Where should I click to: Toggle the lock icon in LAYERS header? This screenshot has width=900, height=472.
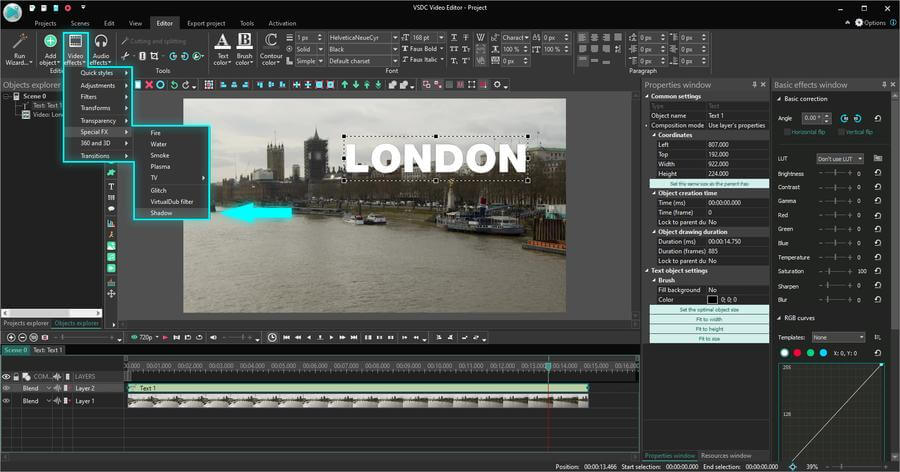[x=16, y=377]
